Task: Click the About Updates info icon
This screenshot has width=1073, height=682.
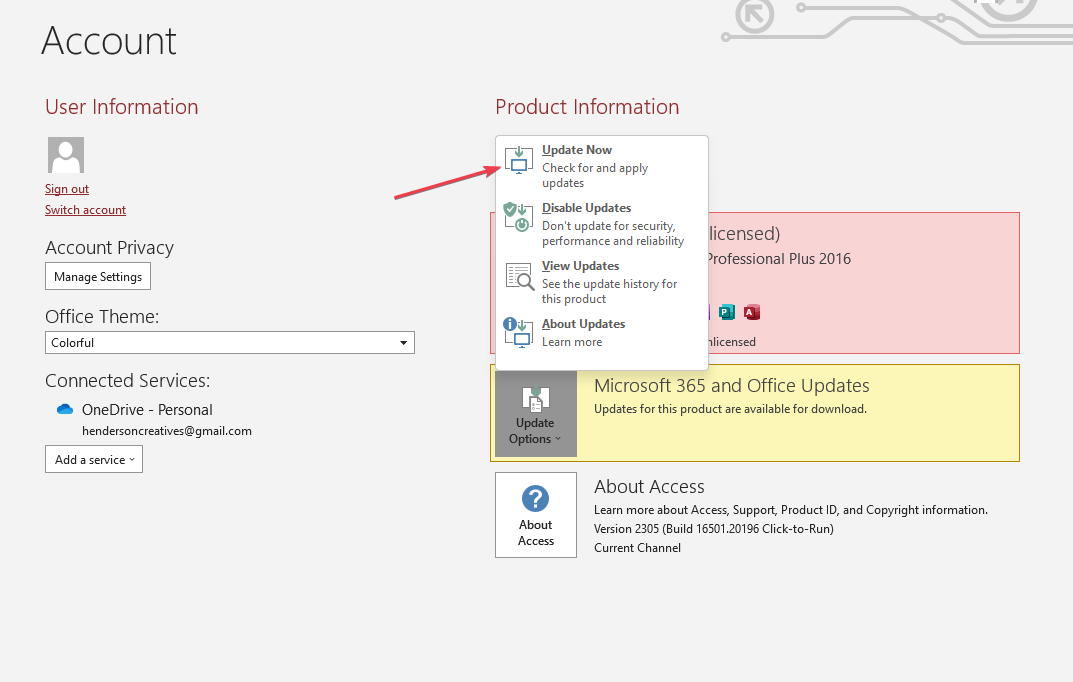Action: click(518, 333)
